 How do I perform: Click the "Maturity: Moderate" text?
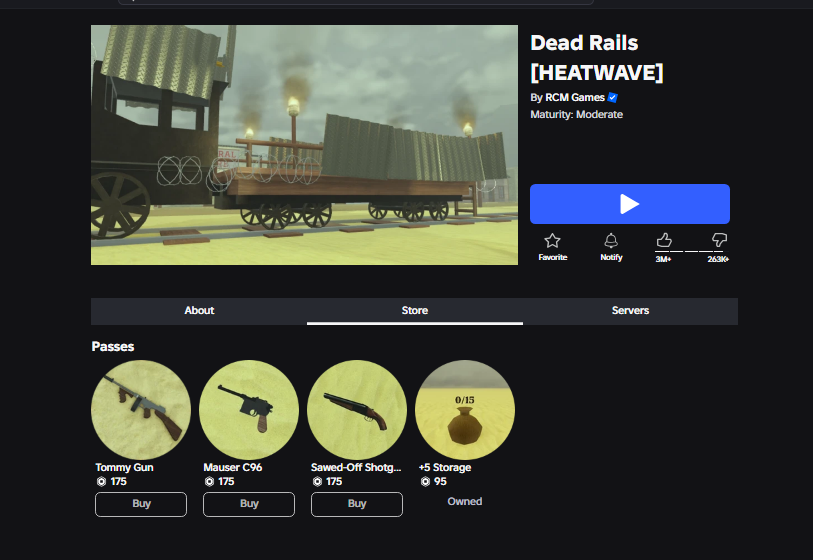pyautogui.click(x=577, y=115)
